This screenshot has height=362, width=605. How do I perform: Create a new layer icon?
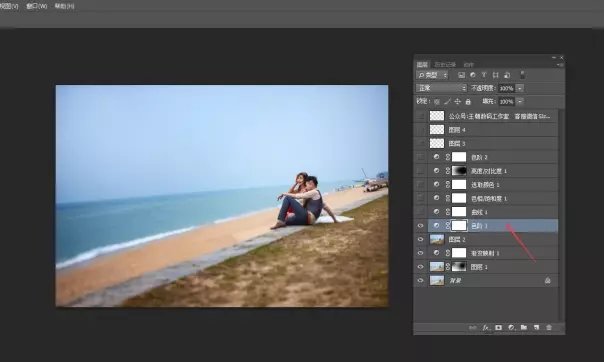(536, 327)
